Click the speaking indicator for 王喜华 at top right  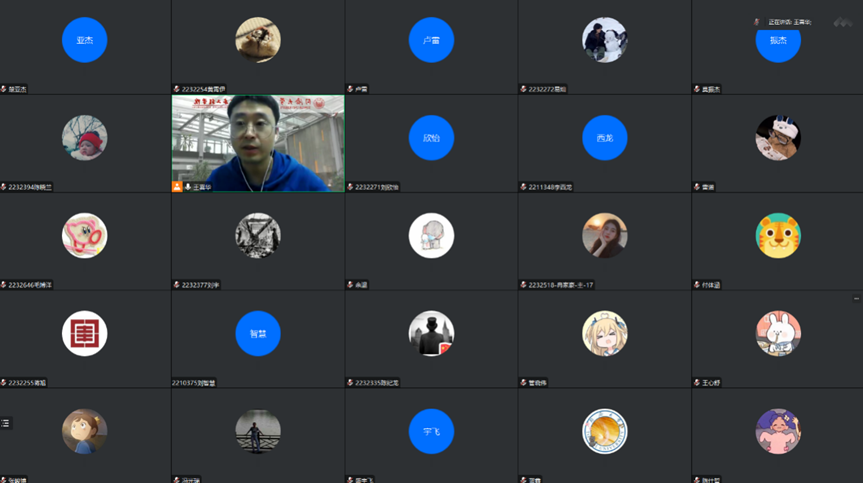[788, 21]
